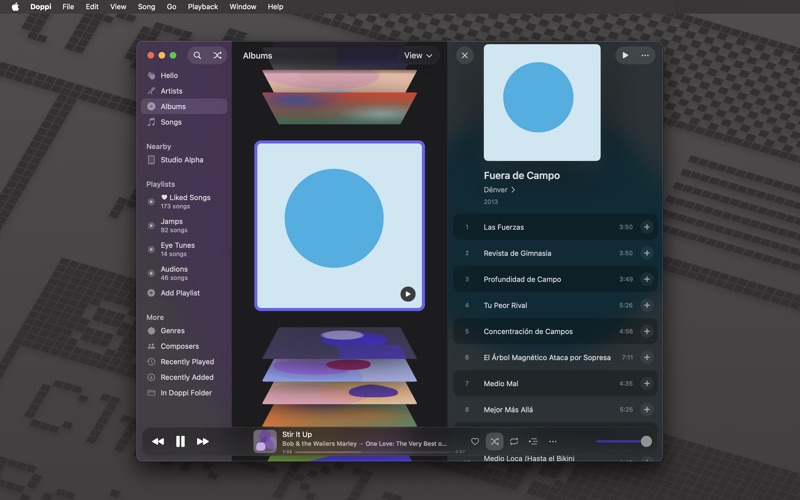Go to Artists in sidebar
The height and width of the screenshot is (500, 800).
(184, 91)
